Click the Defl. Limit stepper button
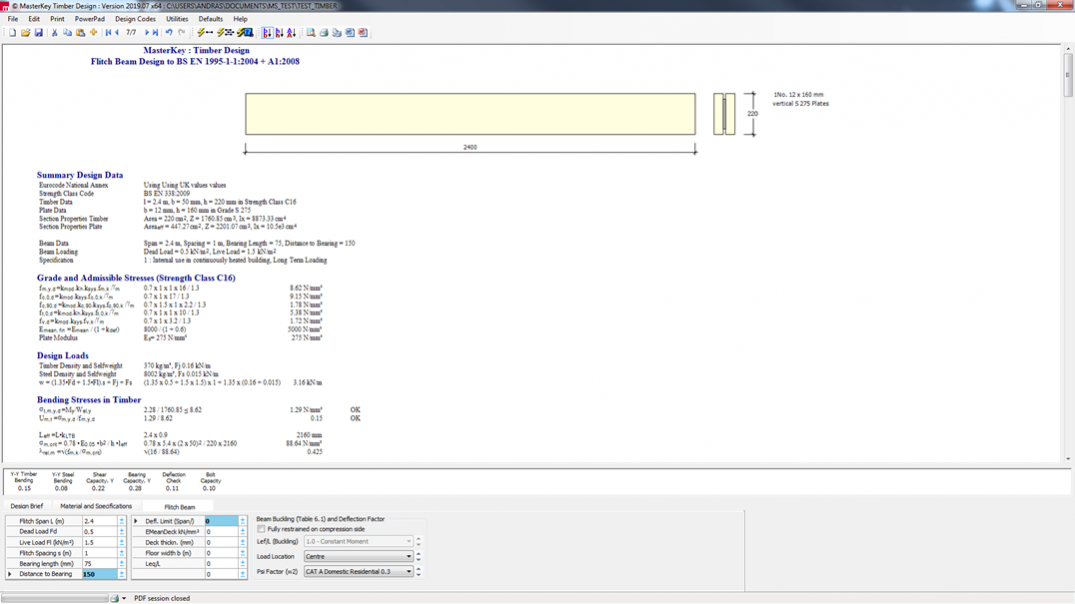Viewport: 1075px width, 604px height. (243, 521)
